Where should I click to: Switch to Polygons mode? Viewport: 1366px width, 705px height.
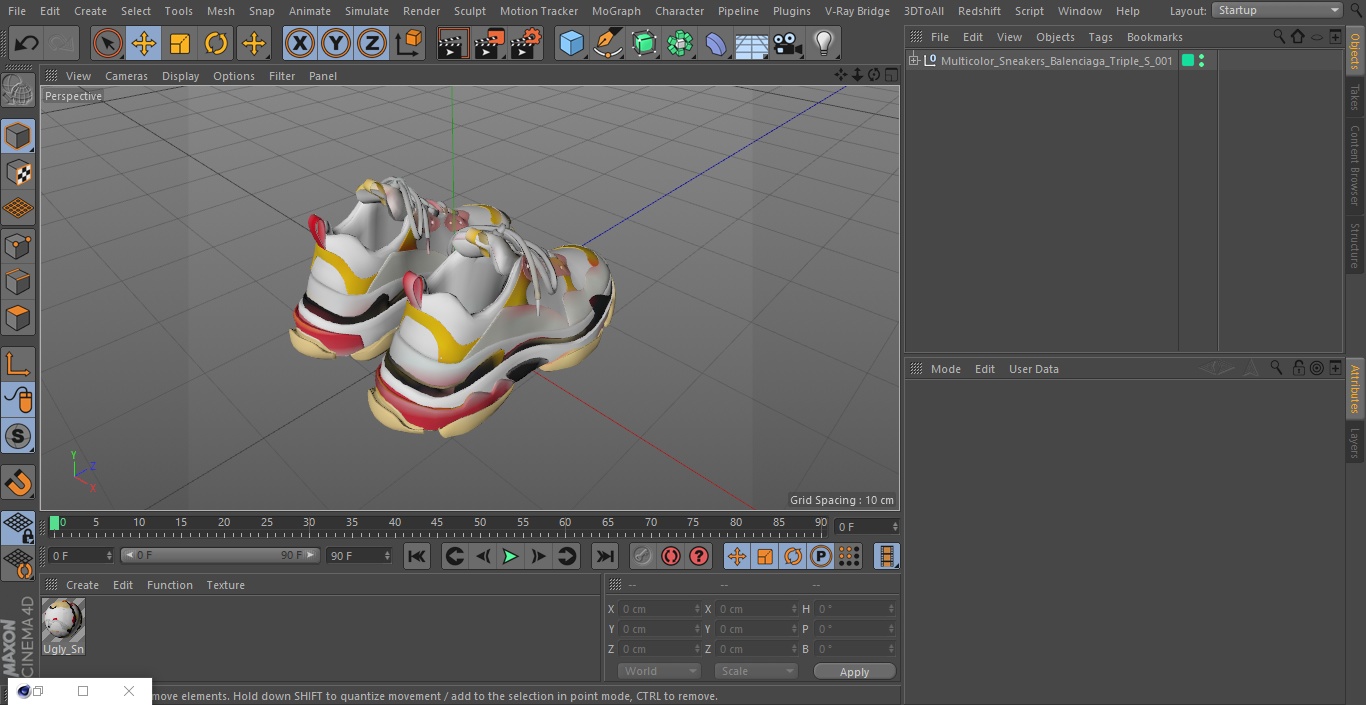(18, 318)
